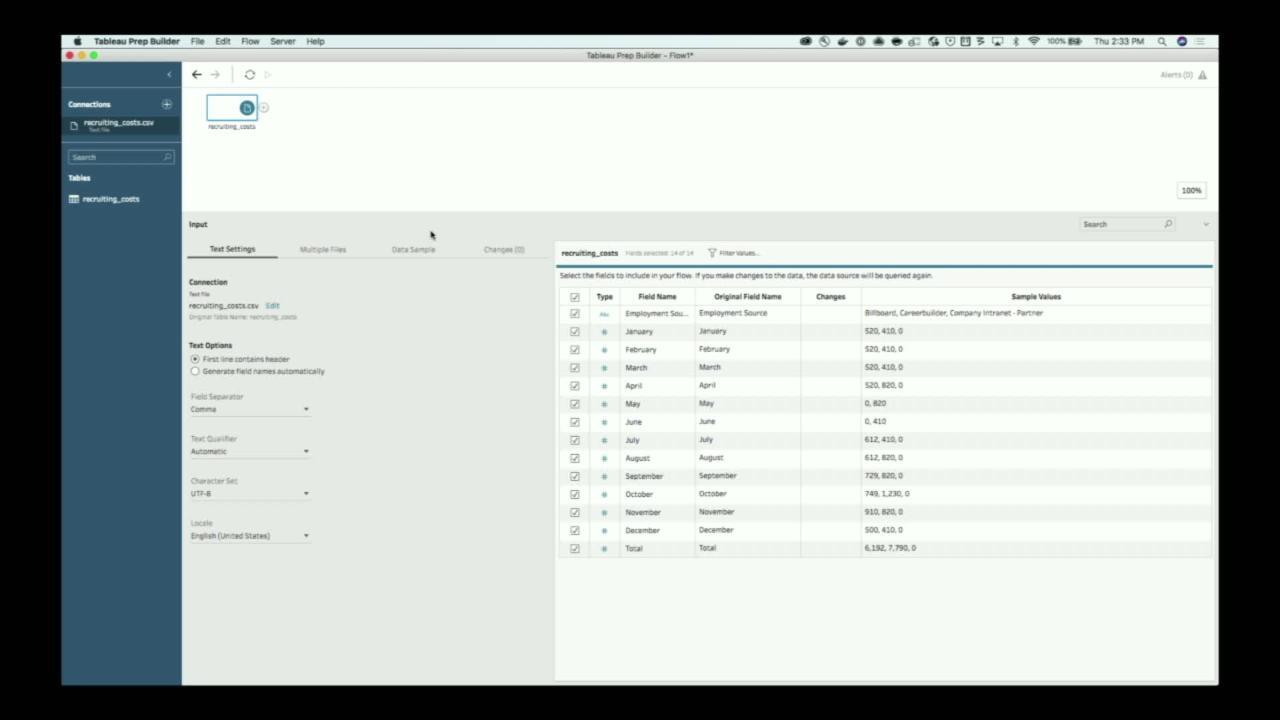Change data type icon for Employment Source
The image size is (1280, 720).
604,314
